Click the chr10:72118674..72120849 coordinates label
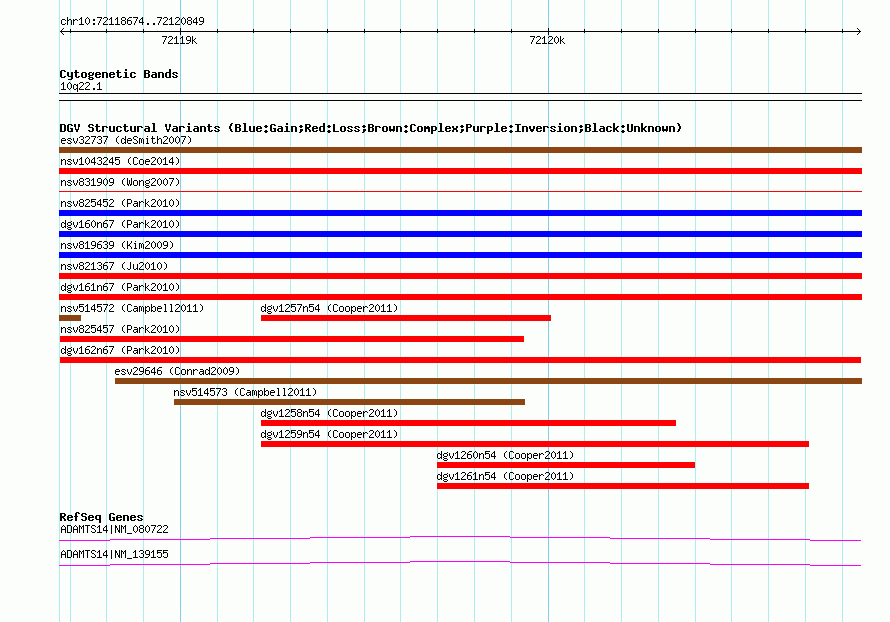This screenshot has height=622, width=890. tap(132, 21)
